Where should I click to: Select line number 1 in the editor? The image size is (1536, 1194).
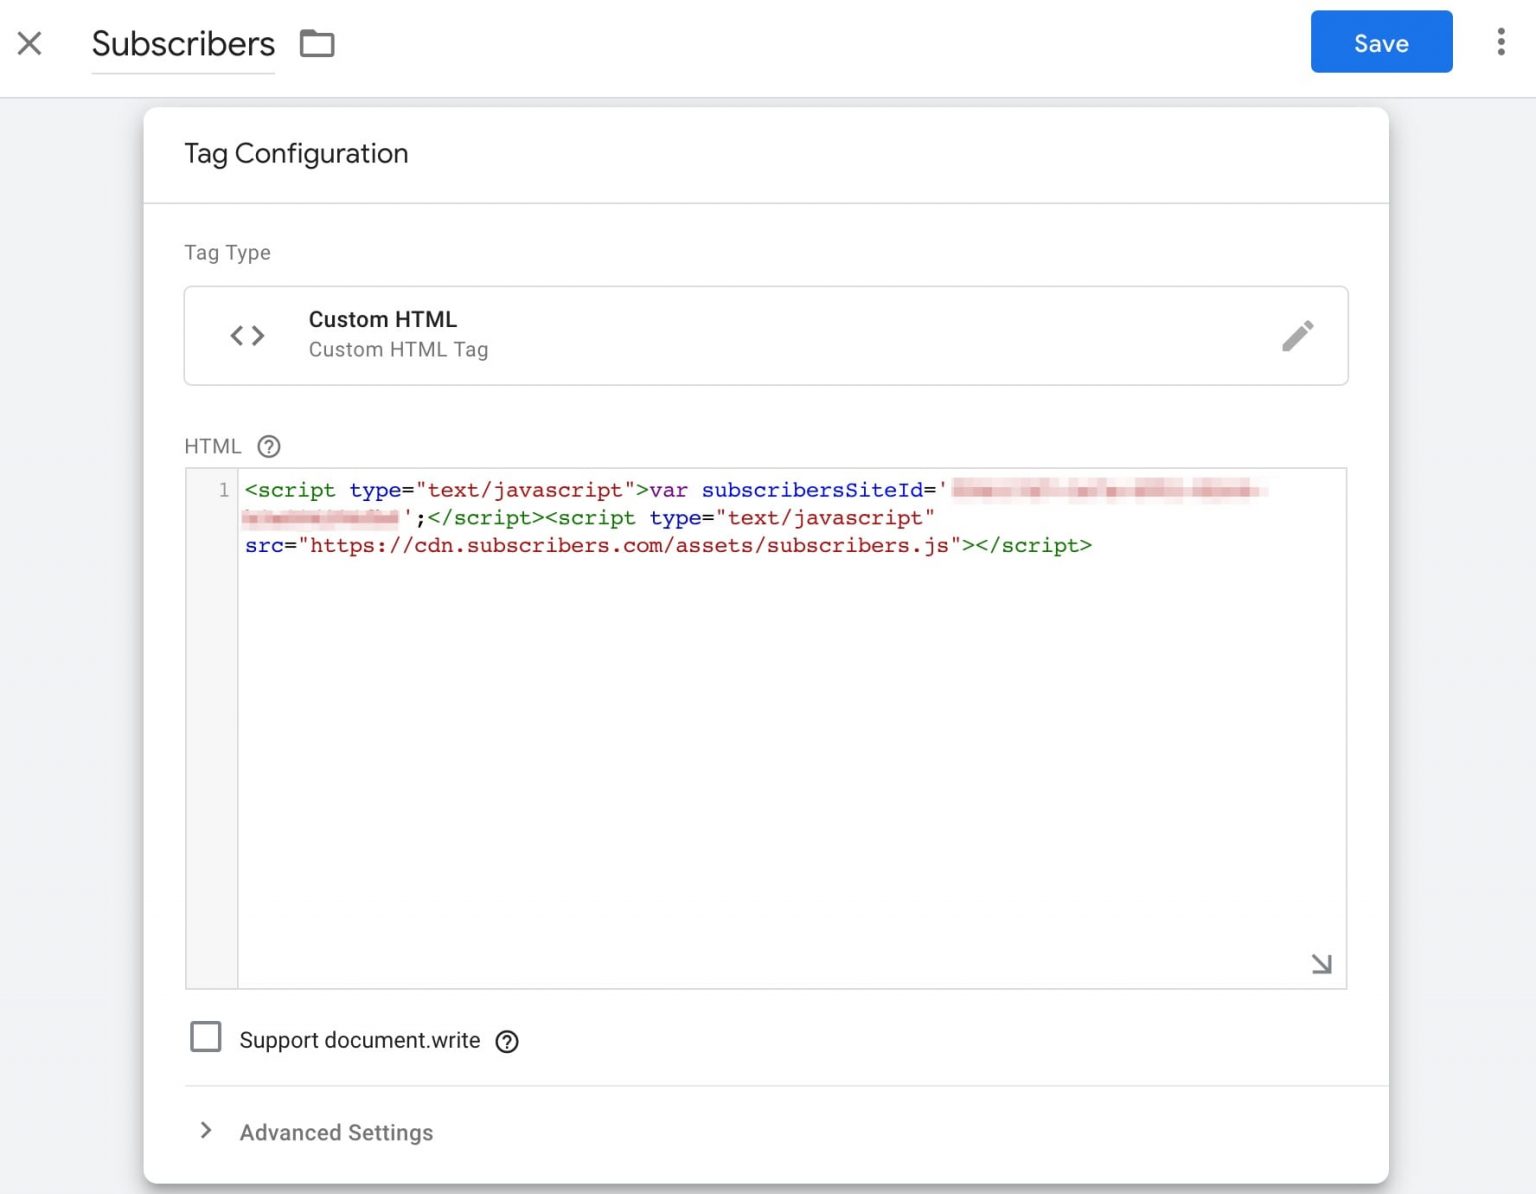pyautogui.click(x=222, y=490)
